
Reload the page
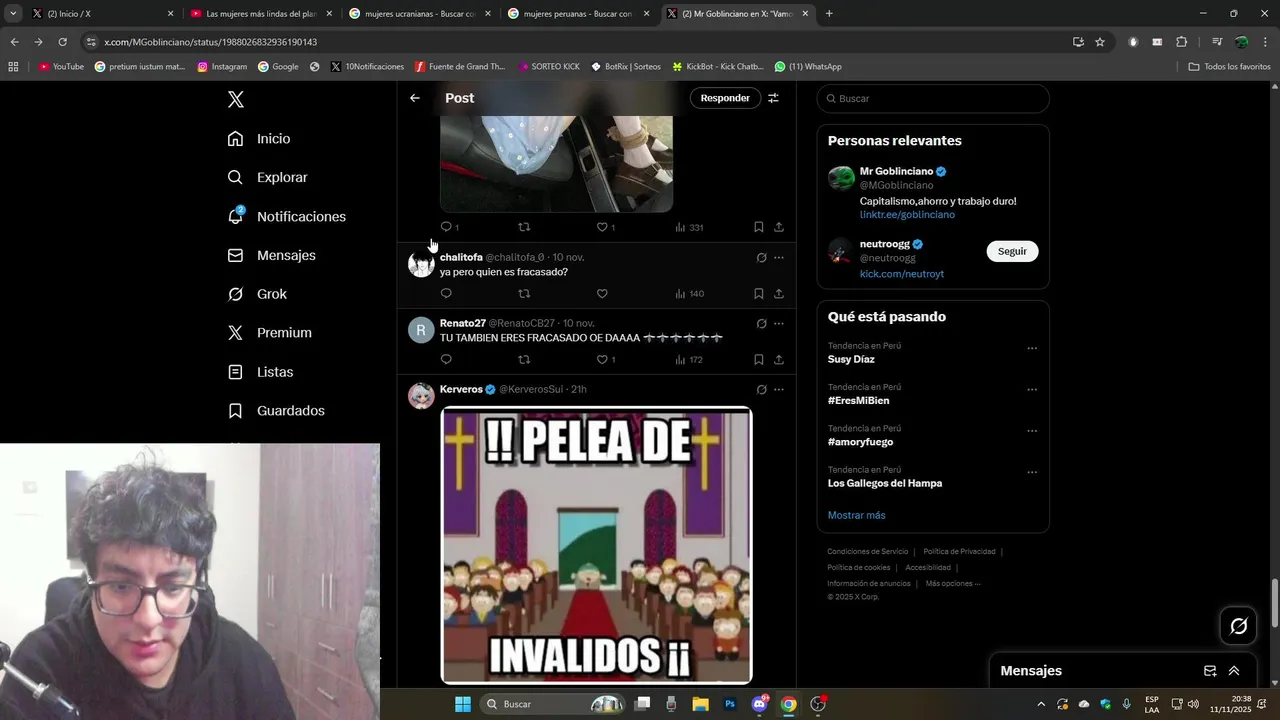pos(62,42)
